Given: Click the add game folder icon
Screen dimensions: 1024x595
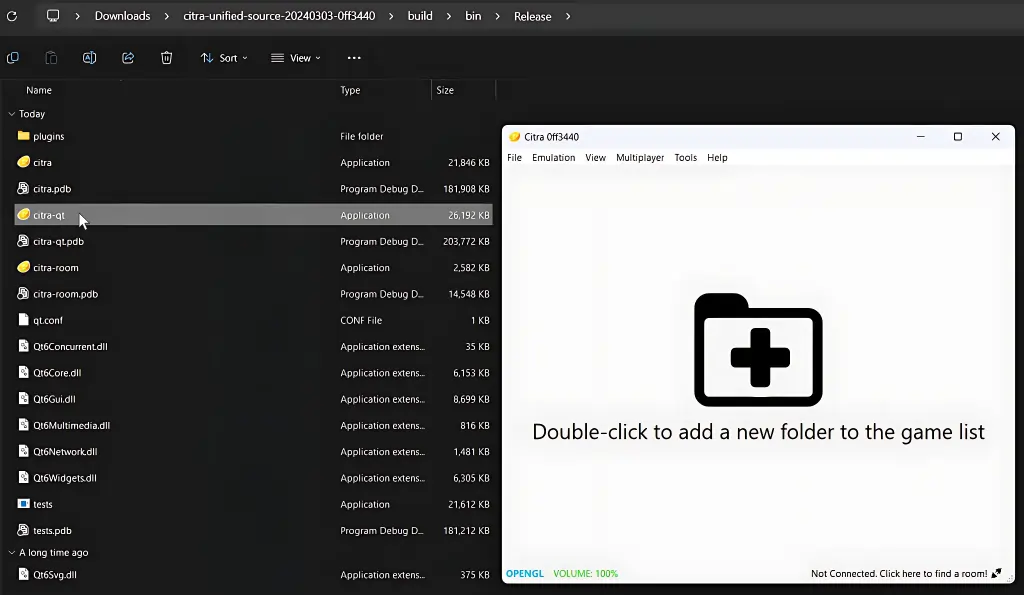Looking at the screenshot, I should pyautogui.click(x=758, y=350).
